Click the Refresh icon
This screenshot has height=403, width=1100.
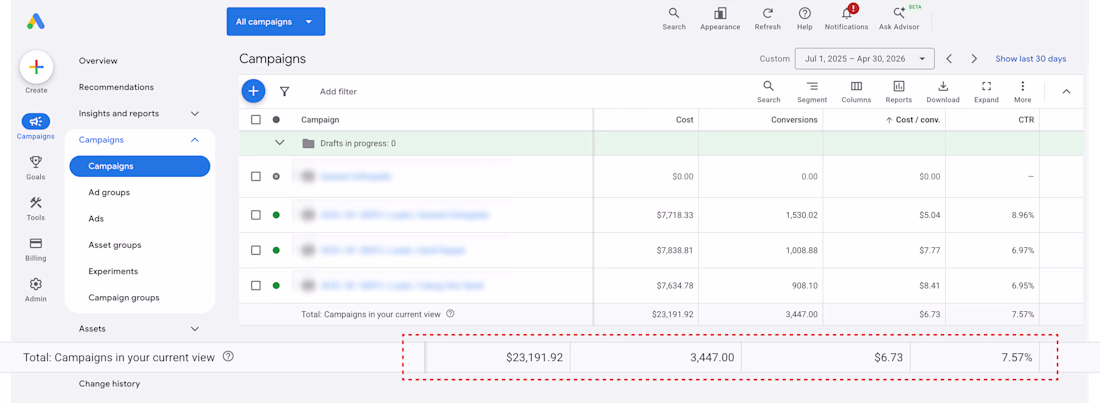[x=767, y=13]
